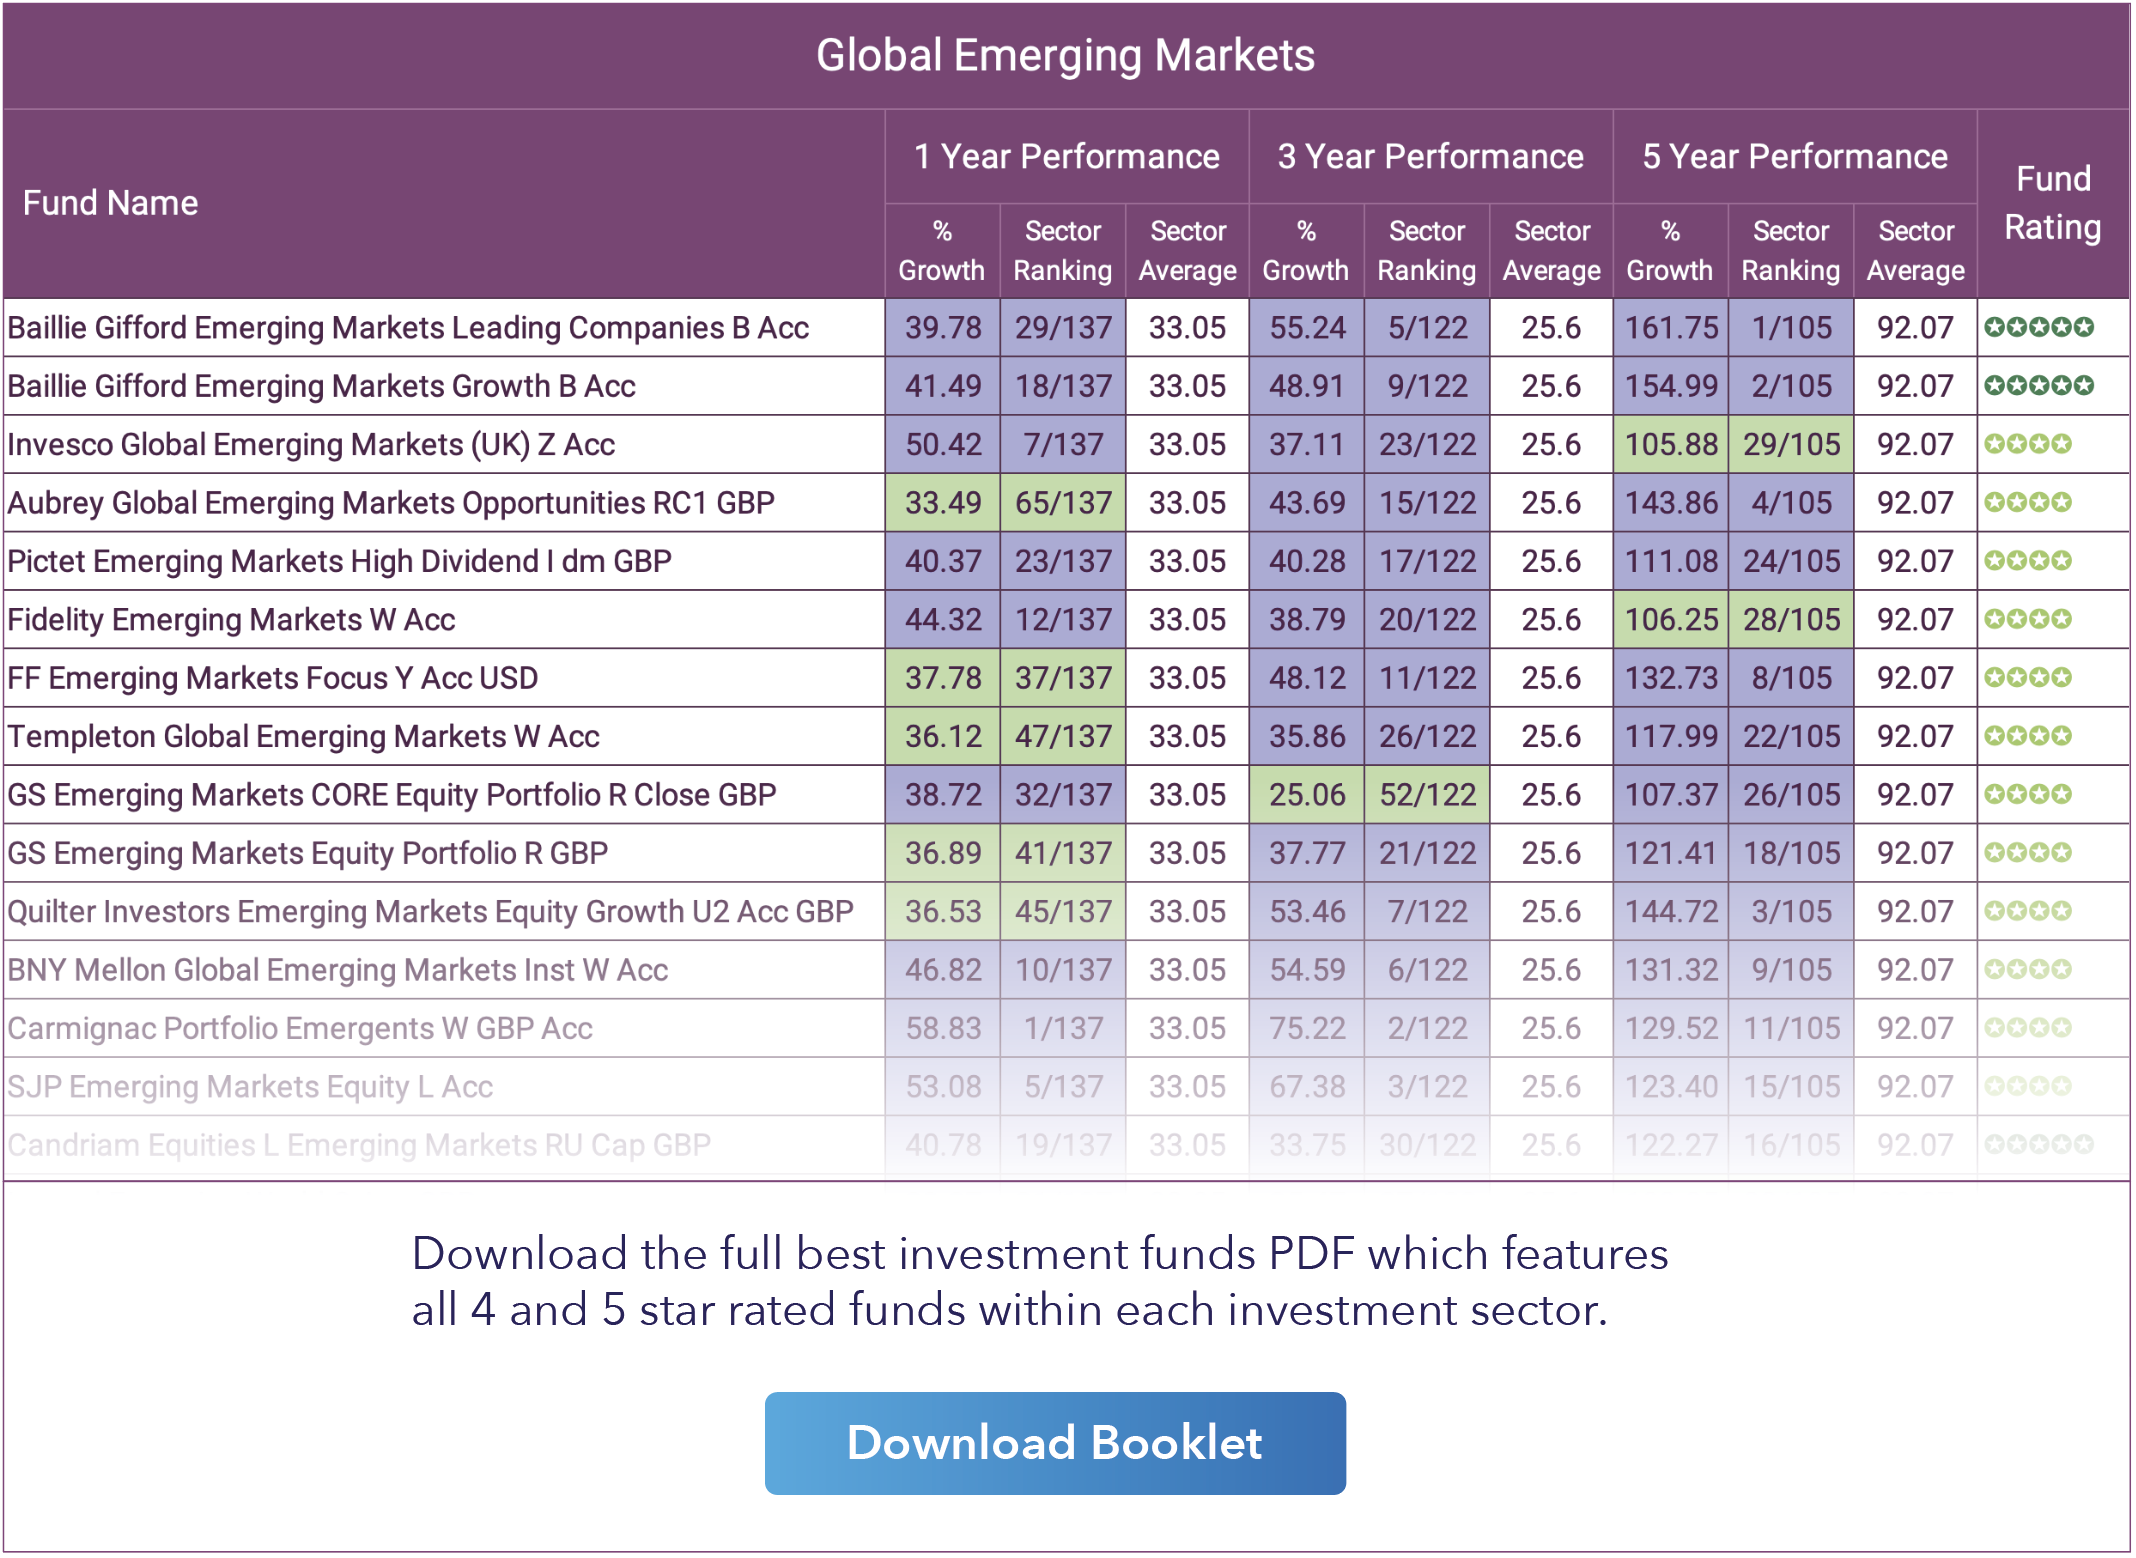The image size is (2136, 1558).
Task: Click 1/137 sector ranking for Carmignac
Action: tap(1063, 1029)
